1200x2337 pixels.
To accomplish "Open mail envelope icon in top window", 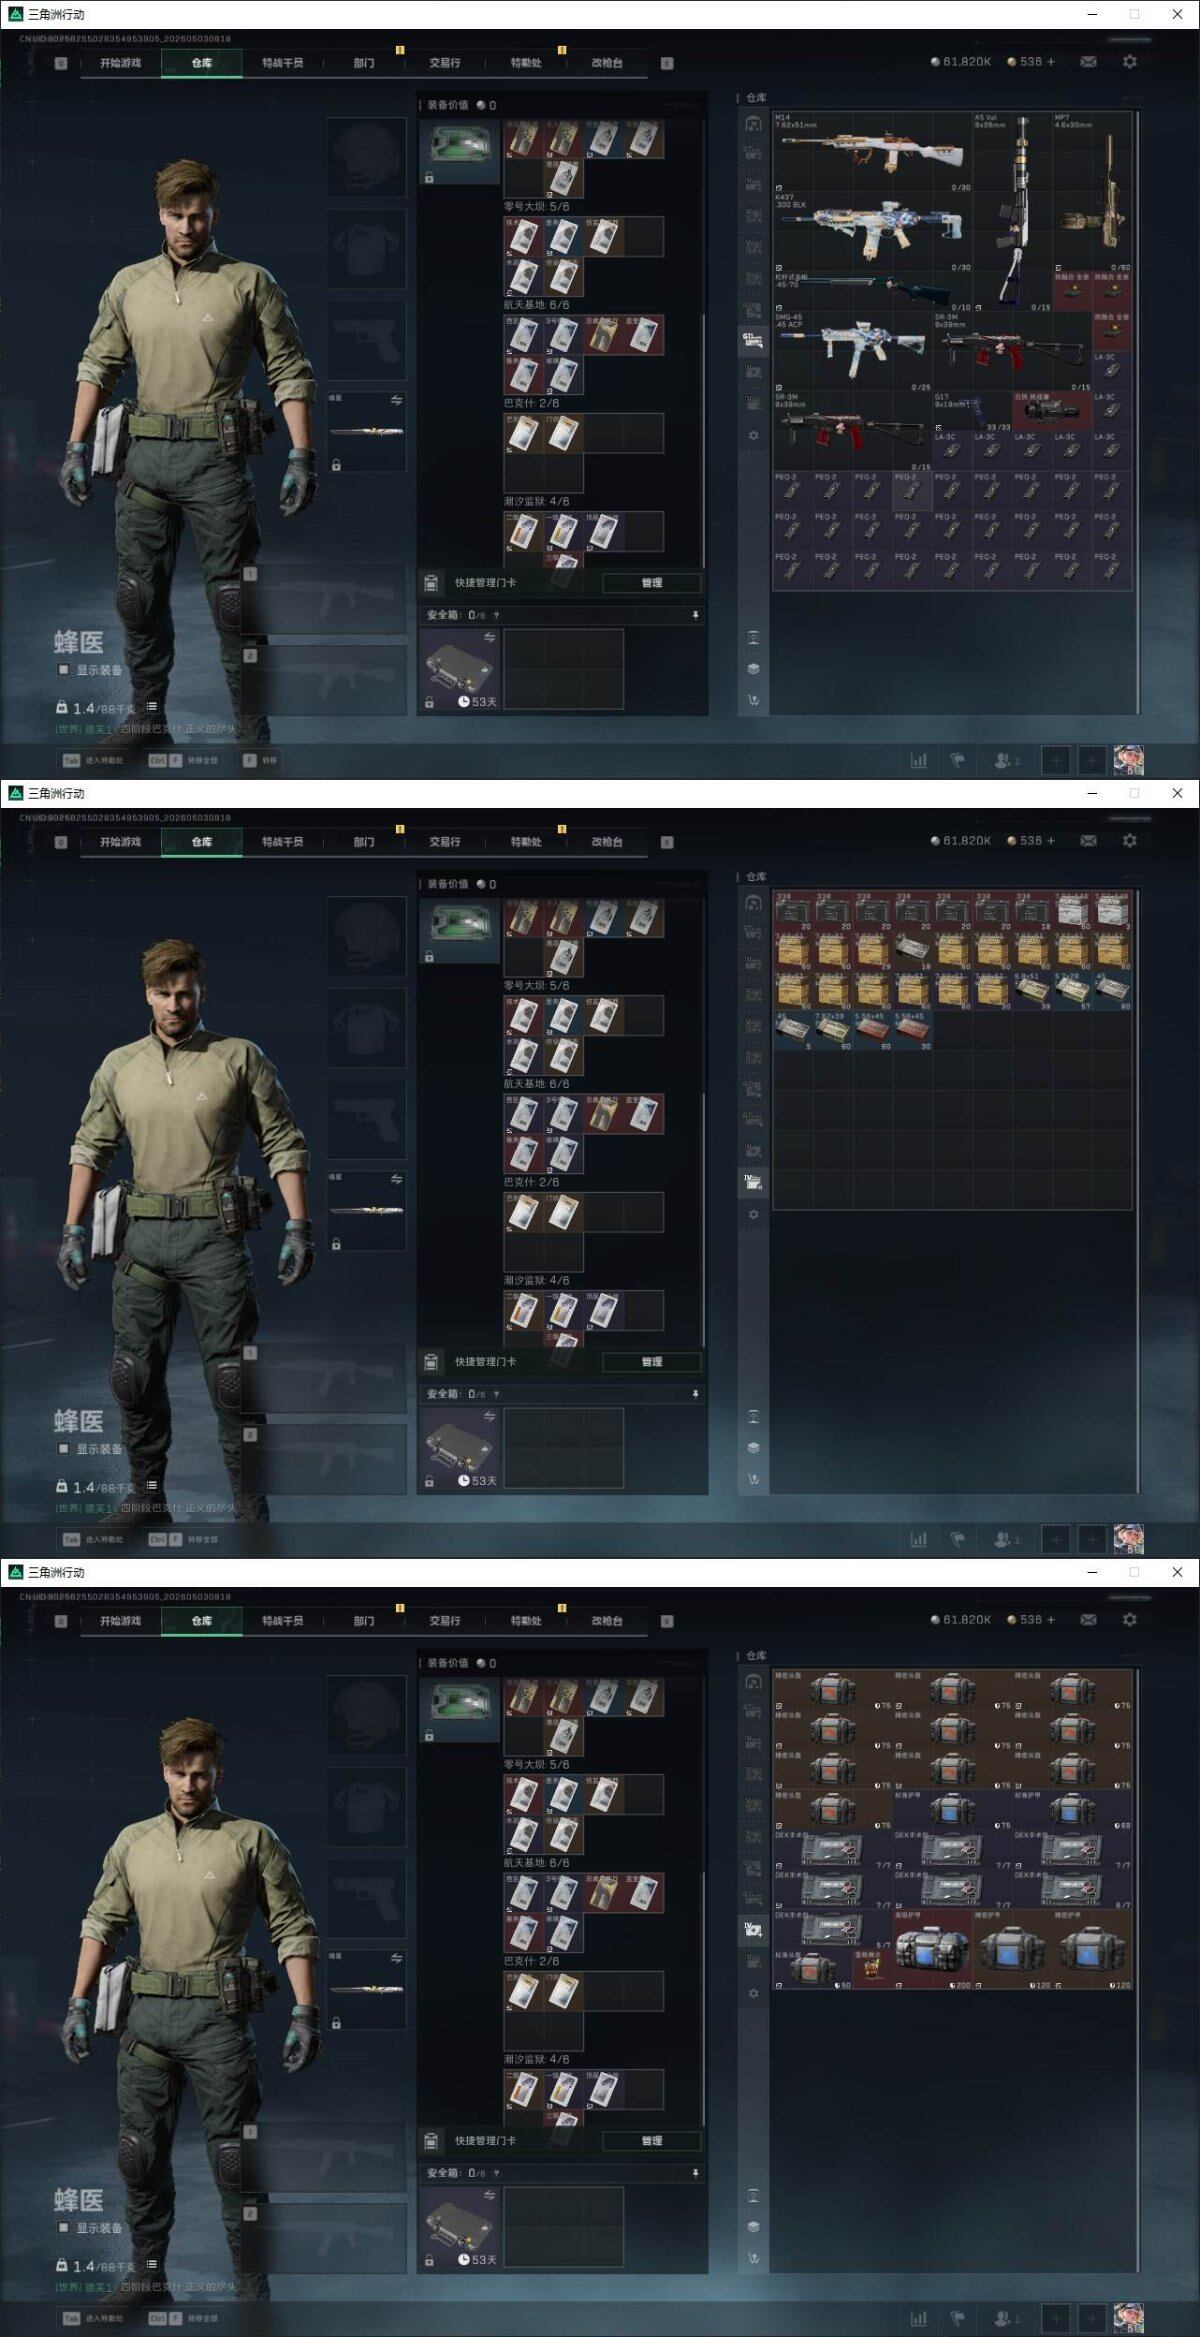I will point(1089,62).
